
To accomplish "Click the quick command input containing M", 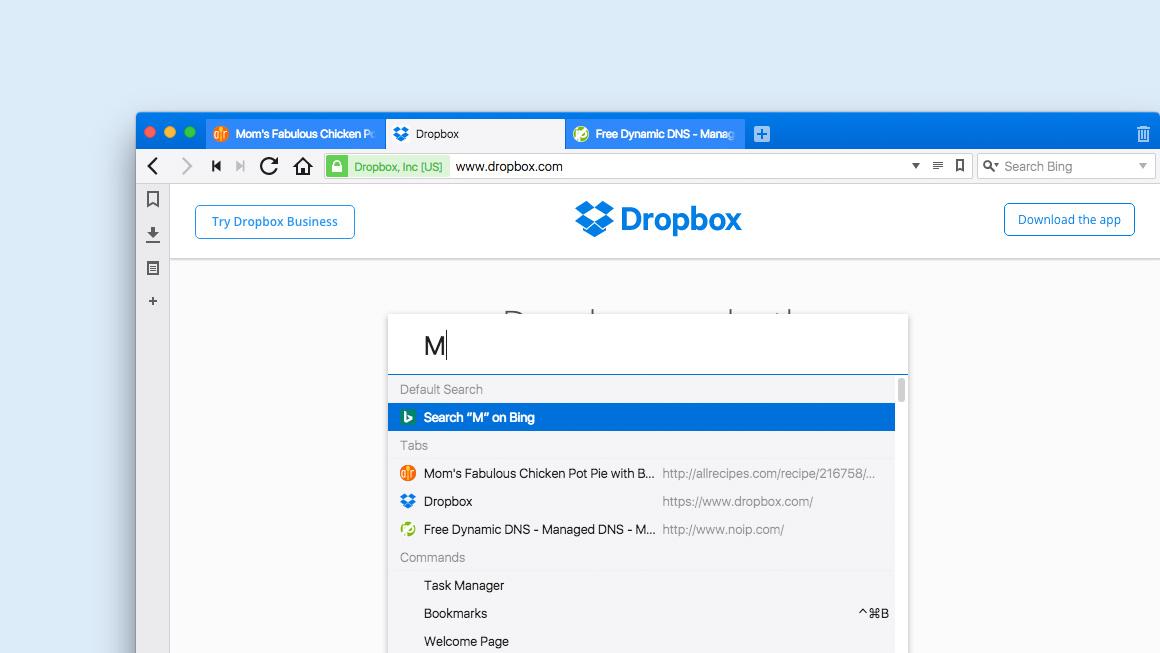I will (648, 345).
